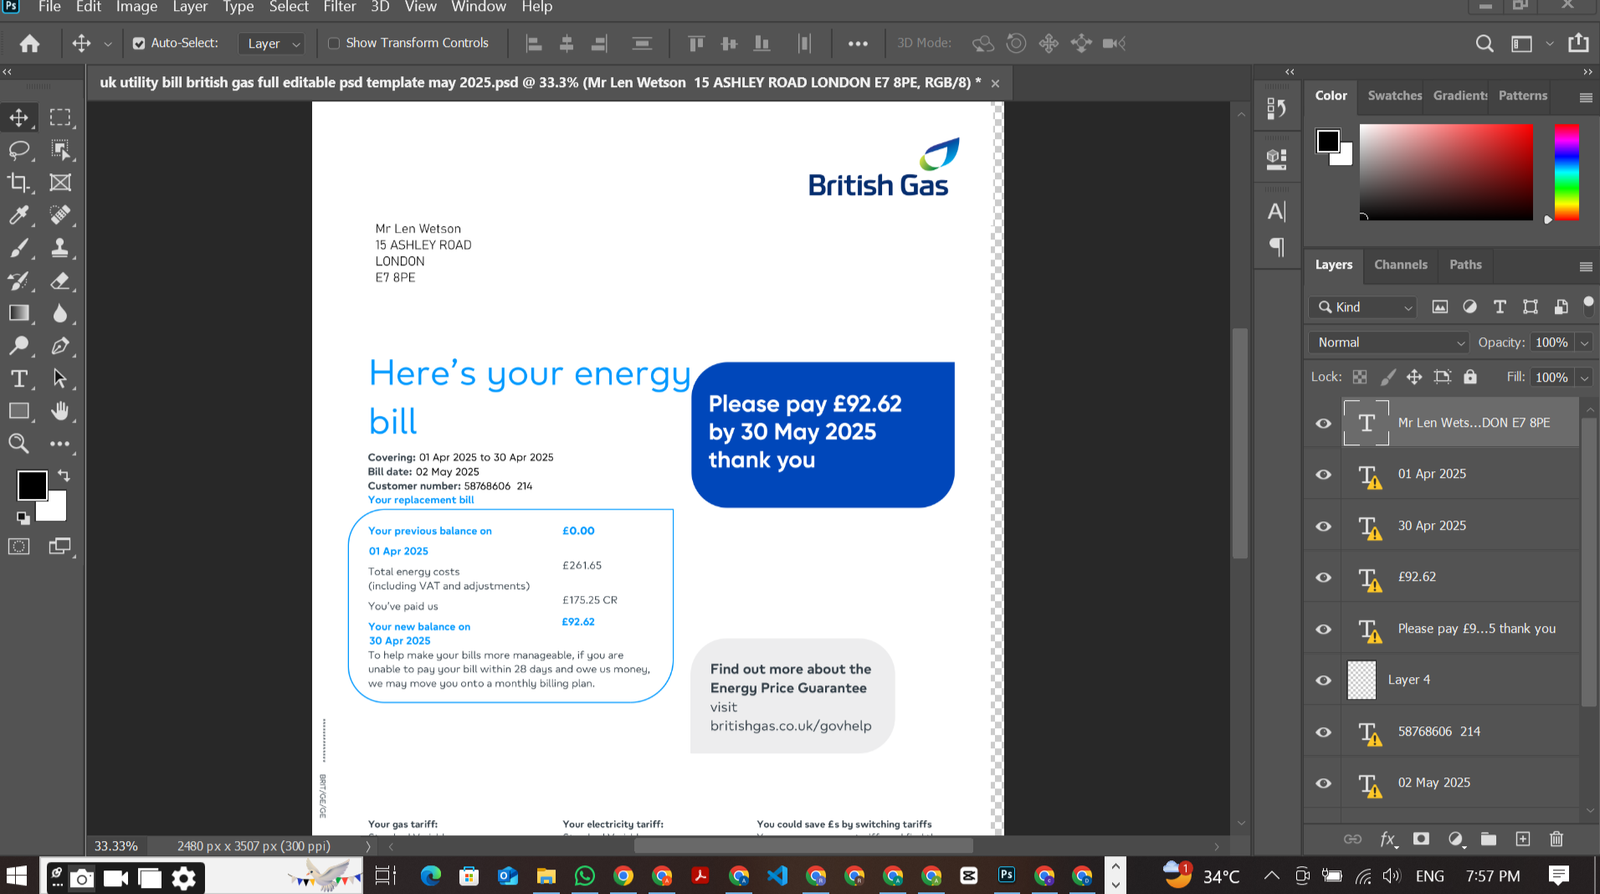Open the Move tool preset picker arrow
The image size is (1600, 894).
click(x=108, y=43)
